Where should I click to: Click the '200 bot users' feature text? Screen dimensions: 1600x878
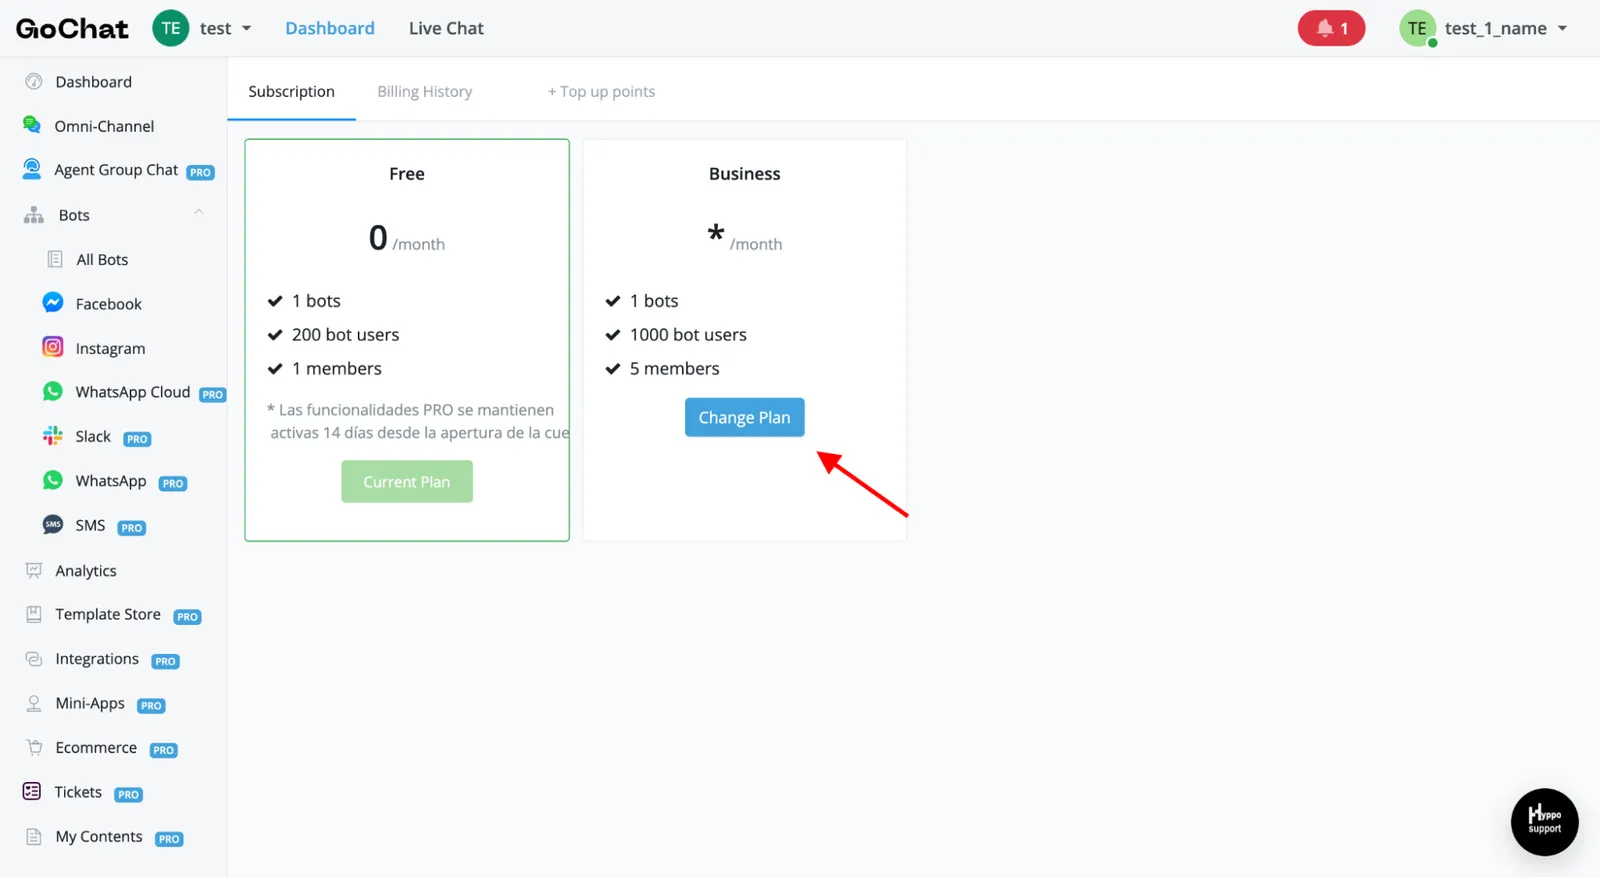click(x=345, y=335)
